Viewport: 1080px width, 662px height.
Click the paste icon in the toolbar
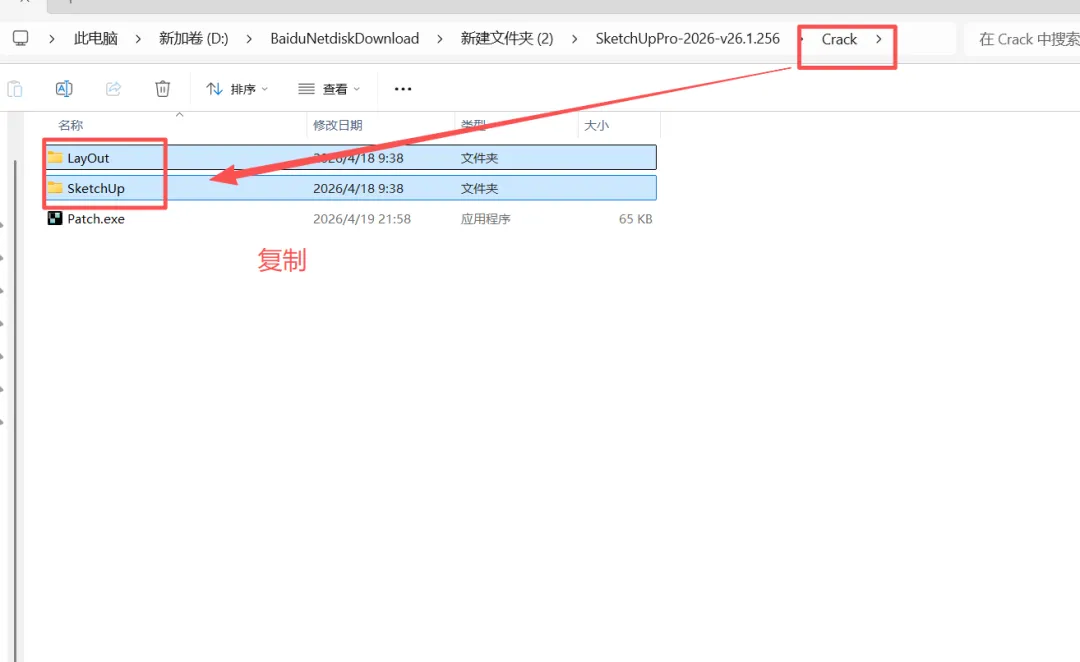[15, 89]
